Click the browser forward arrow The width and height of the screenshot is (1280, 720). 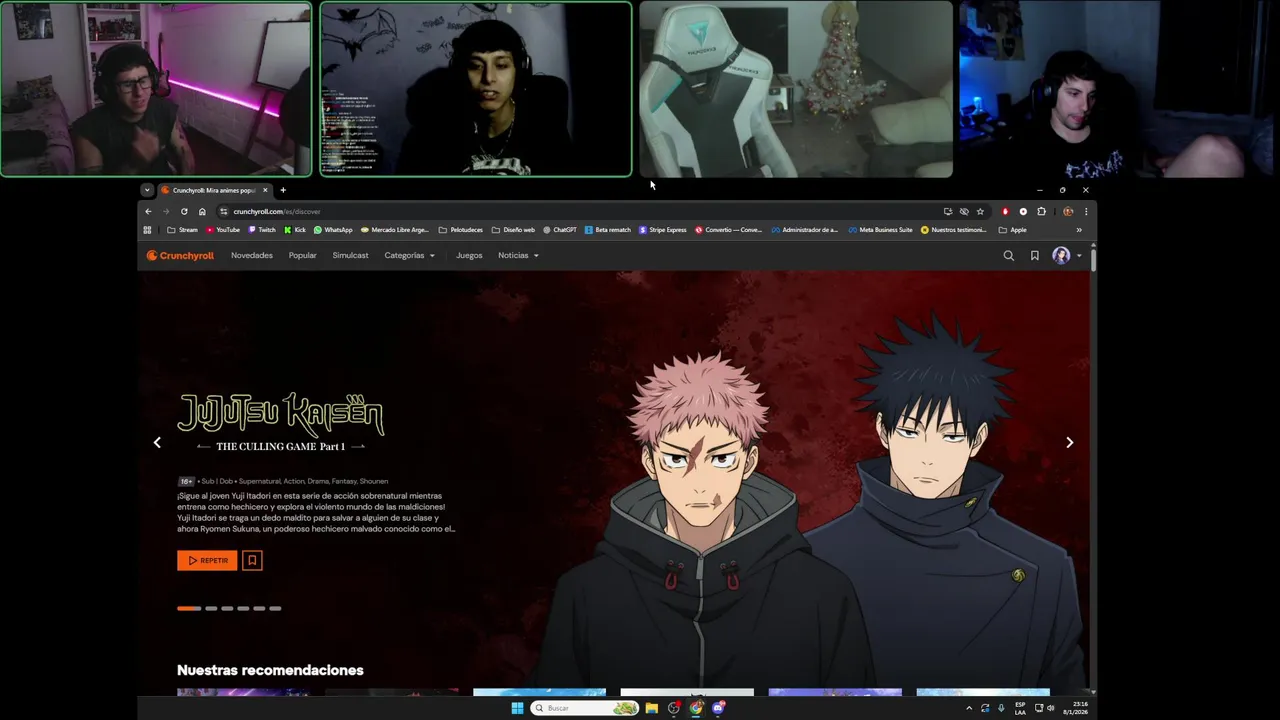166,211
